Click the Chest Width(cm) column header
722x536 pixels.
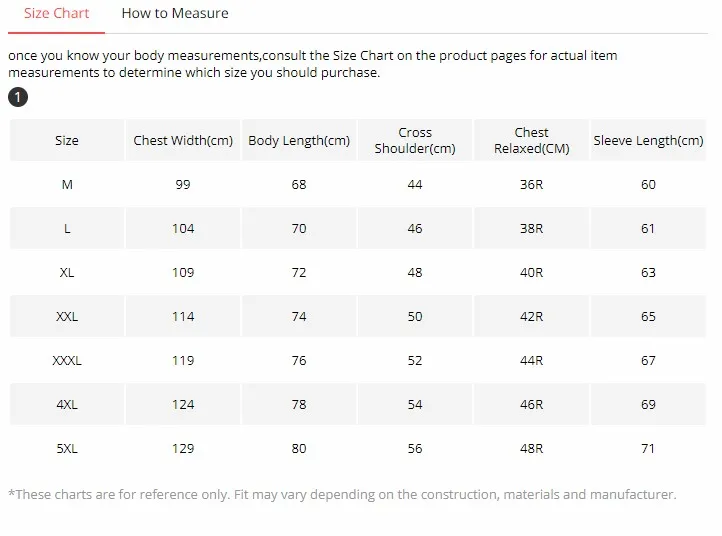tap(183, 141)
